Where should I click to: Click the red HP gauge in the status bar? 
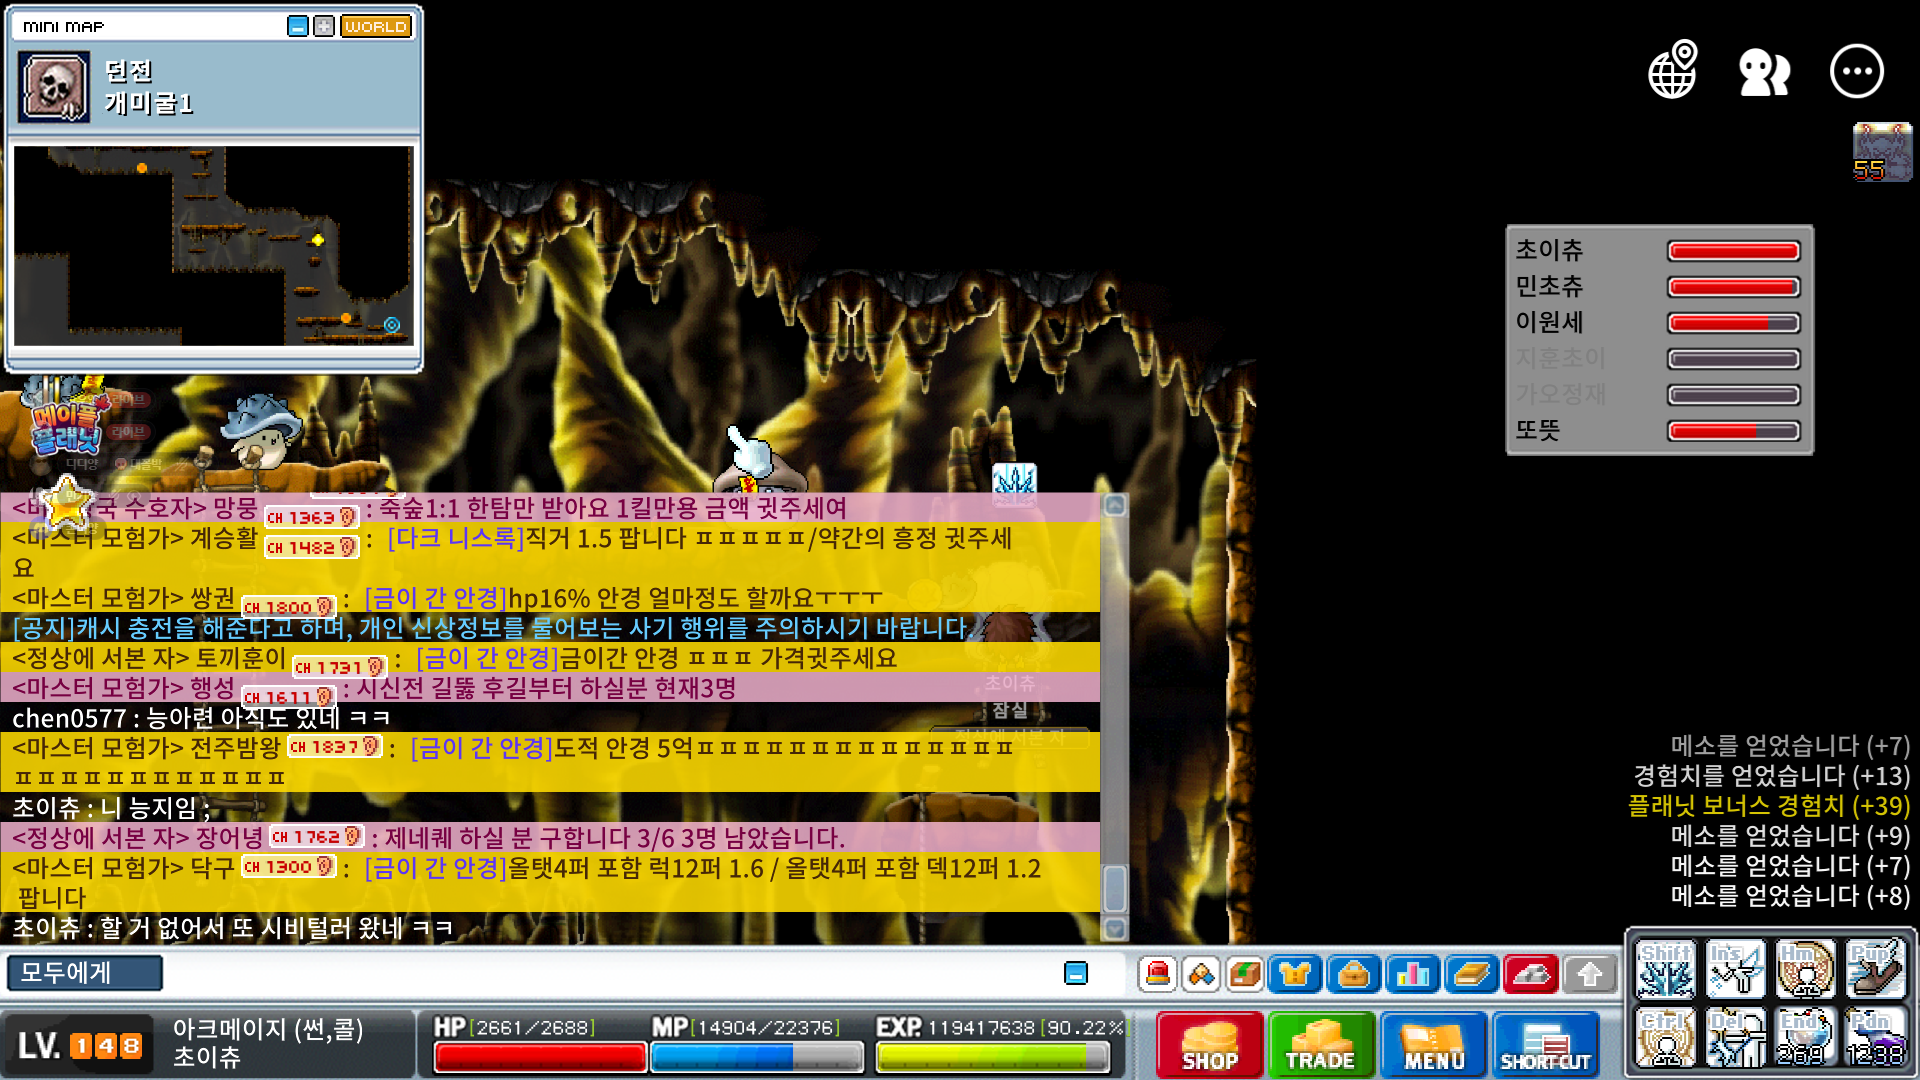[x=540, y=1057]
